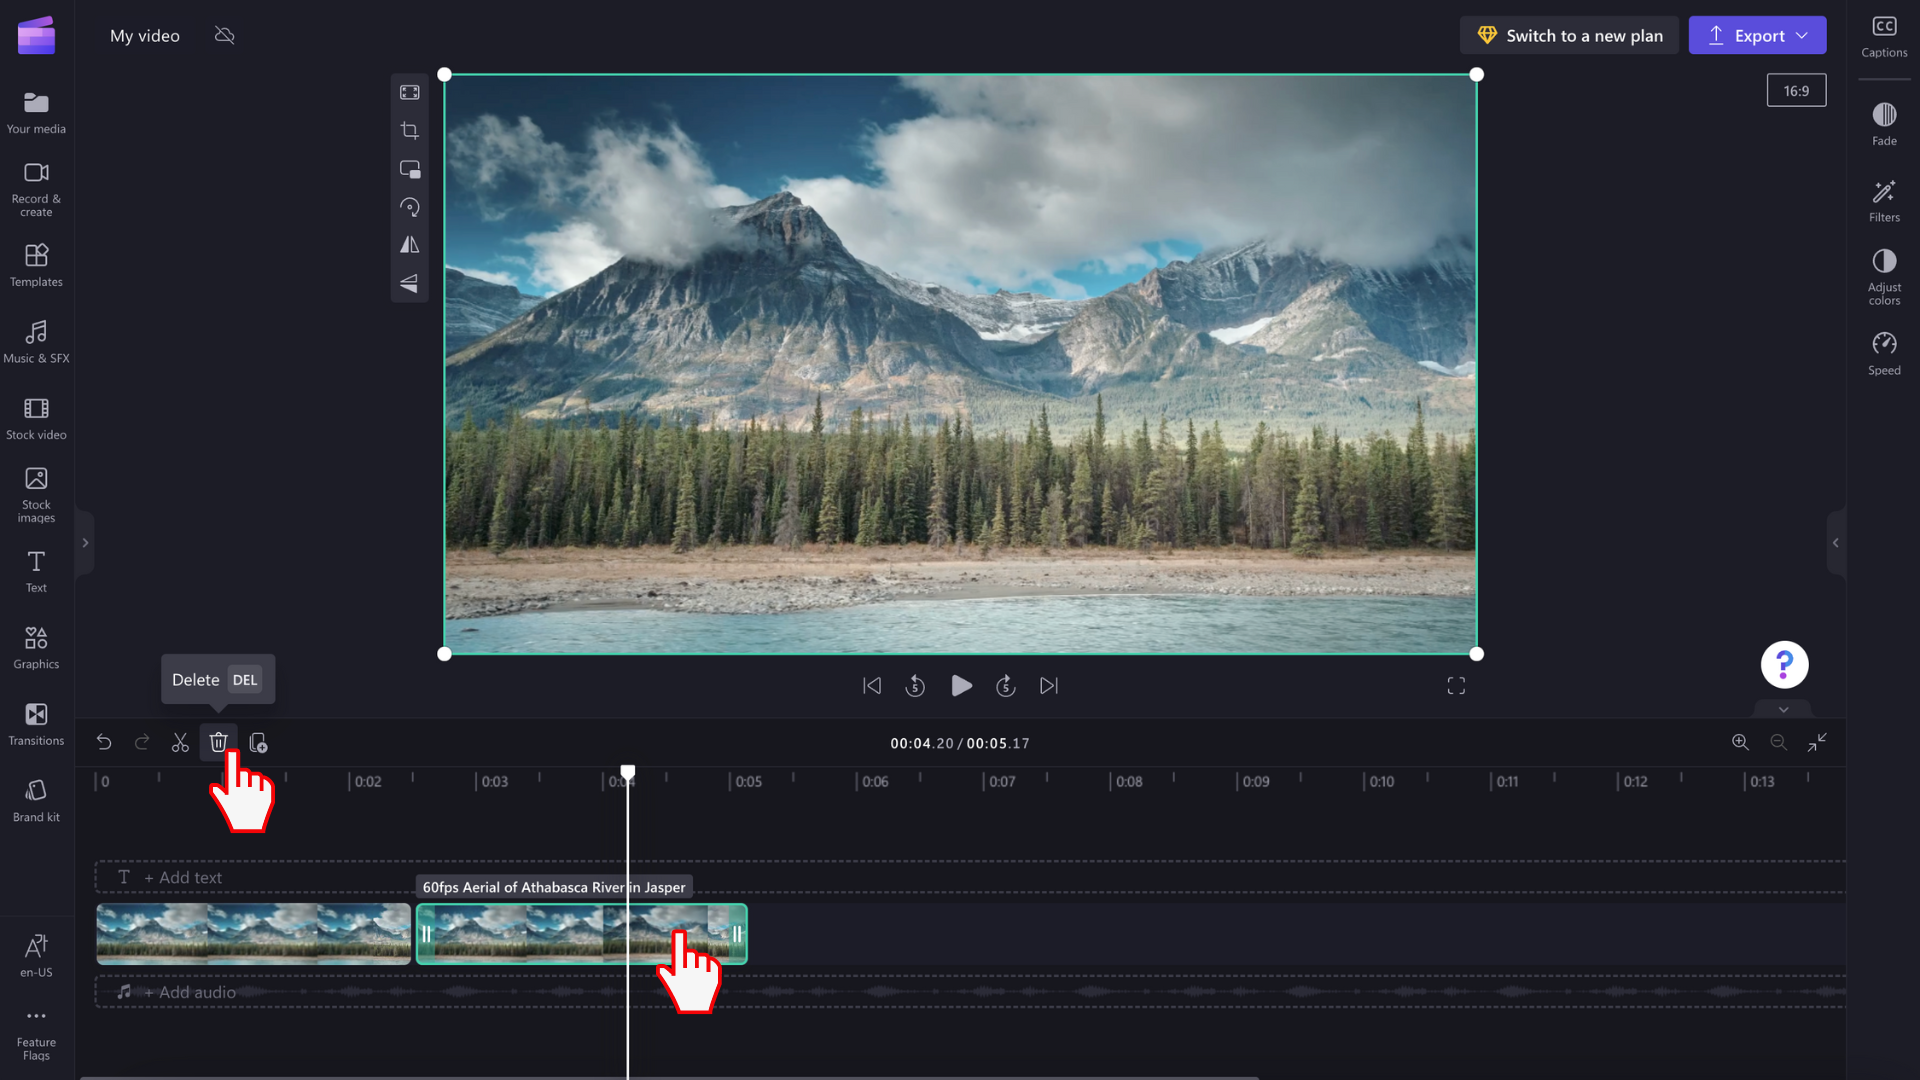The height and width of the screenshot is (1080, 1920).
Task: Redo the last action
Action: coord(142,742)
